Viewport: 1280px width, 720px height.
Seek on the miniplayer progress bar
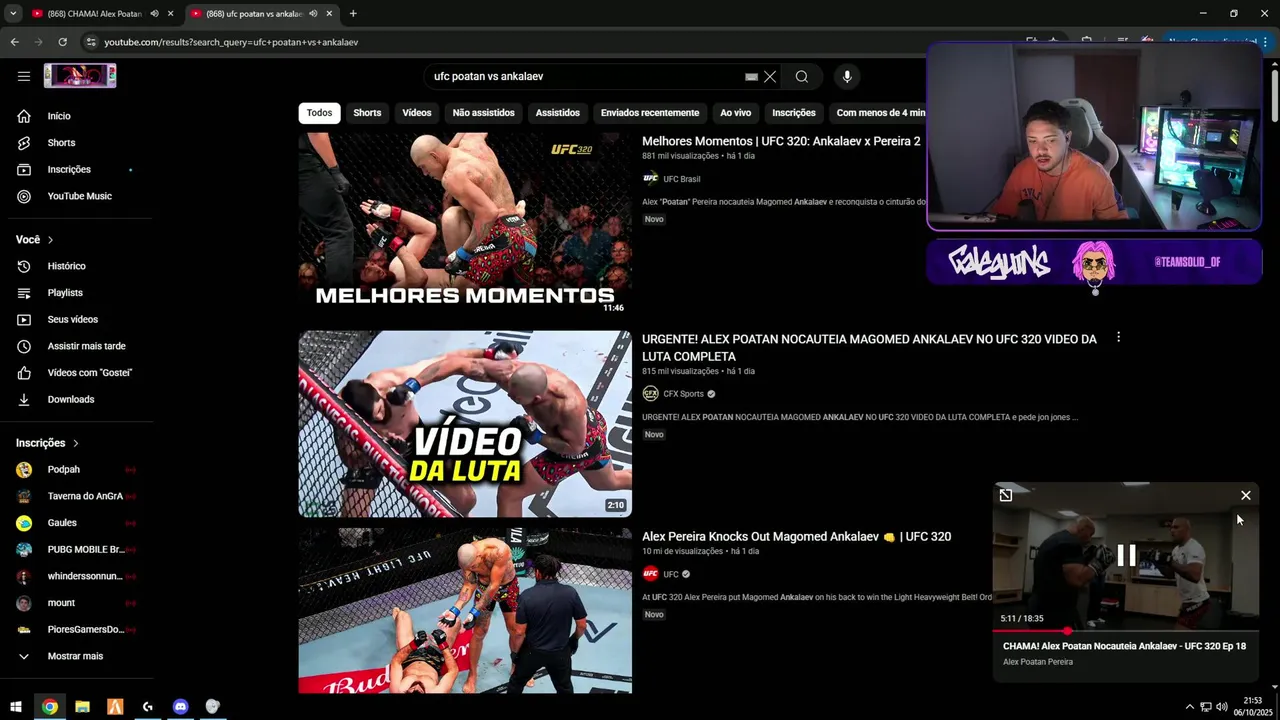1126,631
